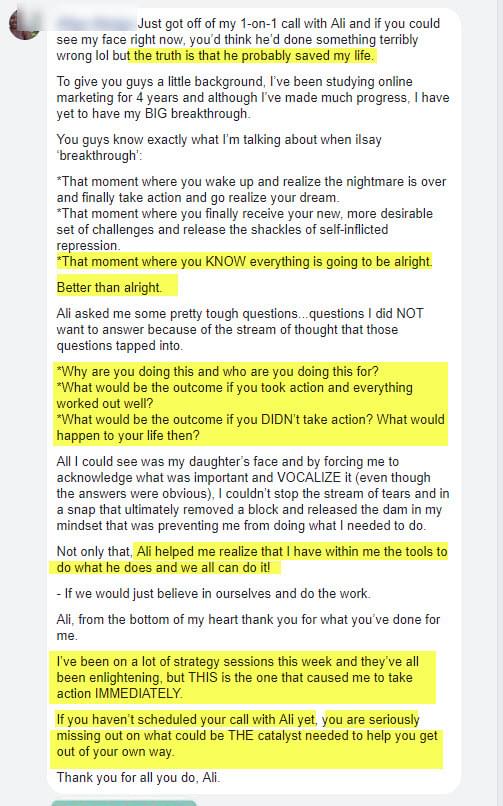This screenshot has width=503, height=806.
Task: Click highlighted 'Ali helped me realize' sentence
Action: point(248,559)
